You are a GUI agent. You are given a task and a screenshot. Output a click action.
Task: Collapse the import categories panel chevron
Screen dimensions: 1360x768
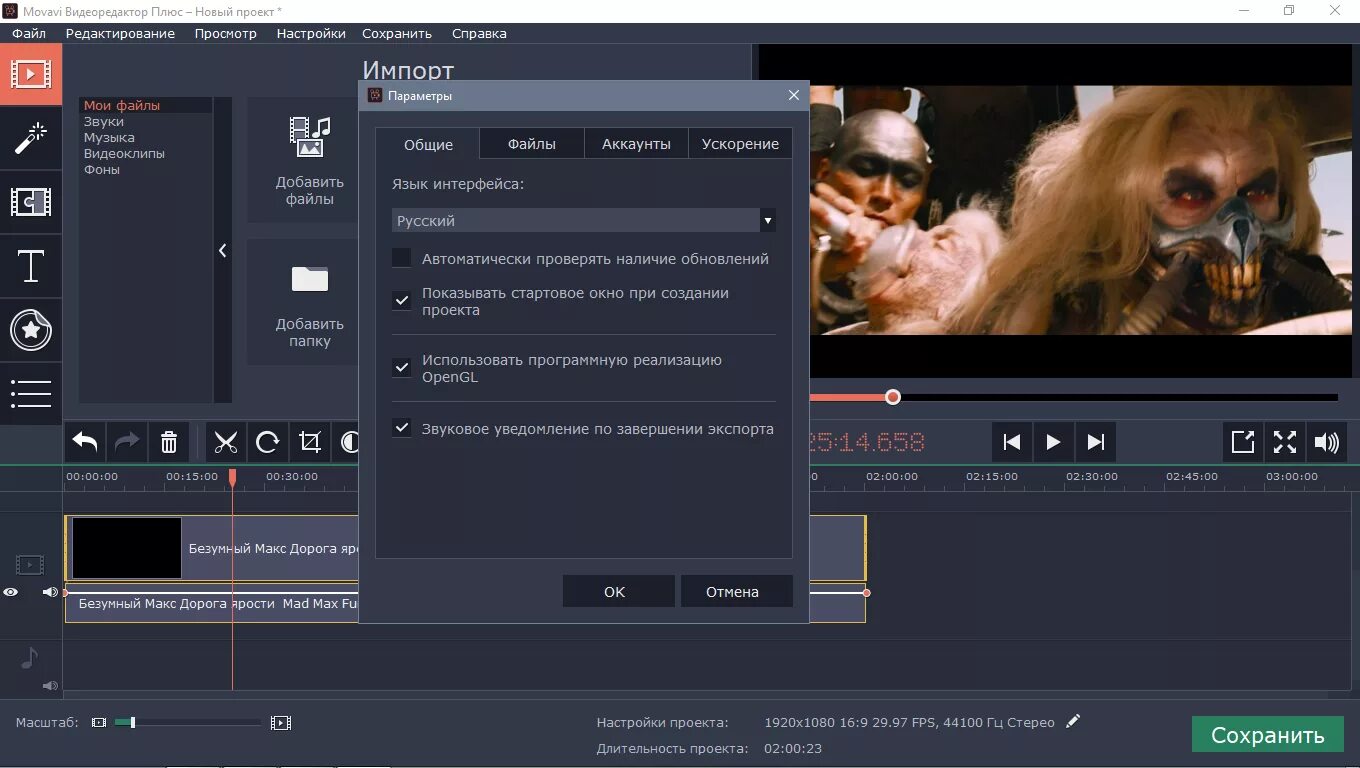pos(222,251)
